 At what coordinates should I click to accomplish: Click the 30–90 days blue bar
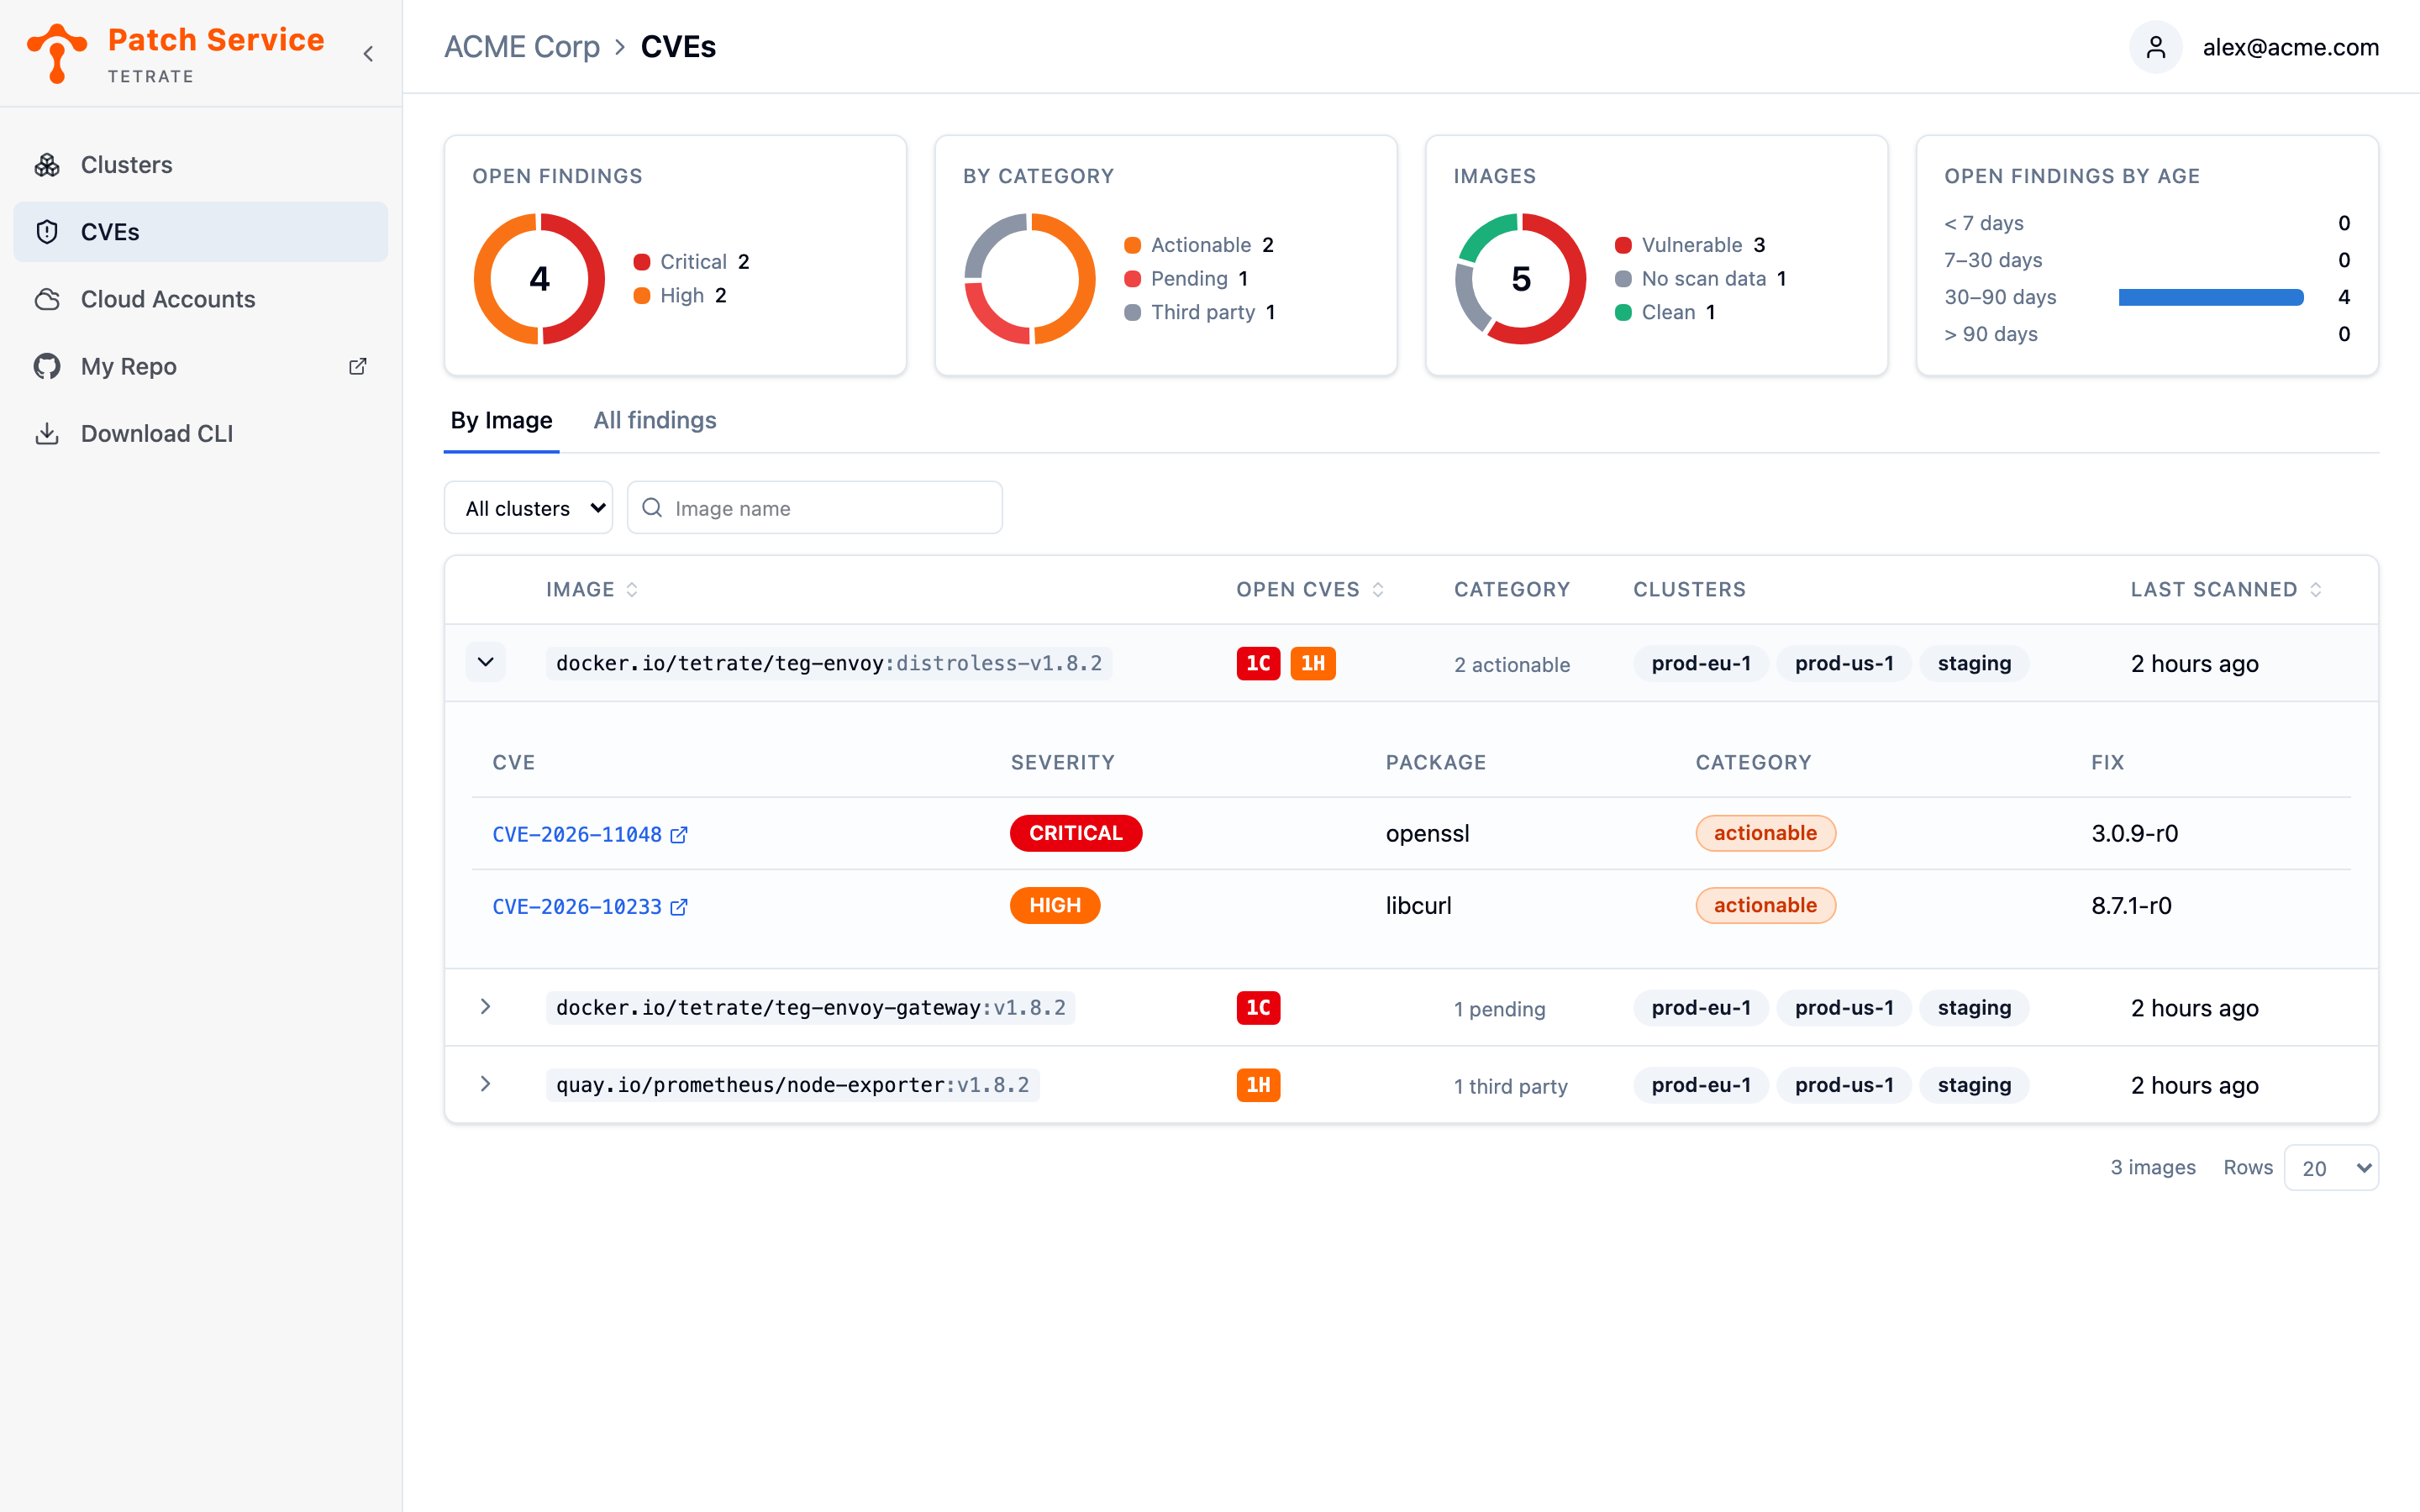[x=2211, y=297]
